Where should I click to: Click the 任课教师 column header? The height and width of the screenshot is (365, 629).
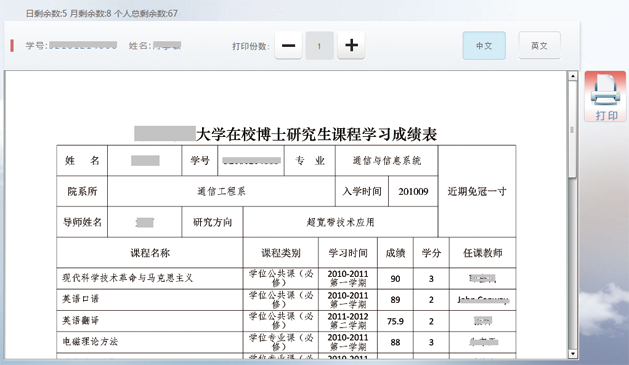(x=483, y=253)
